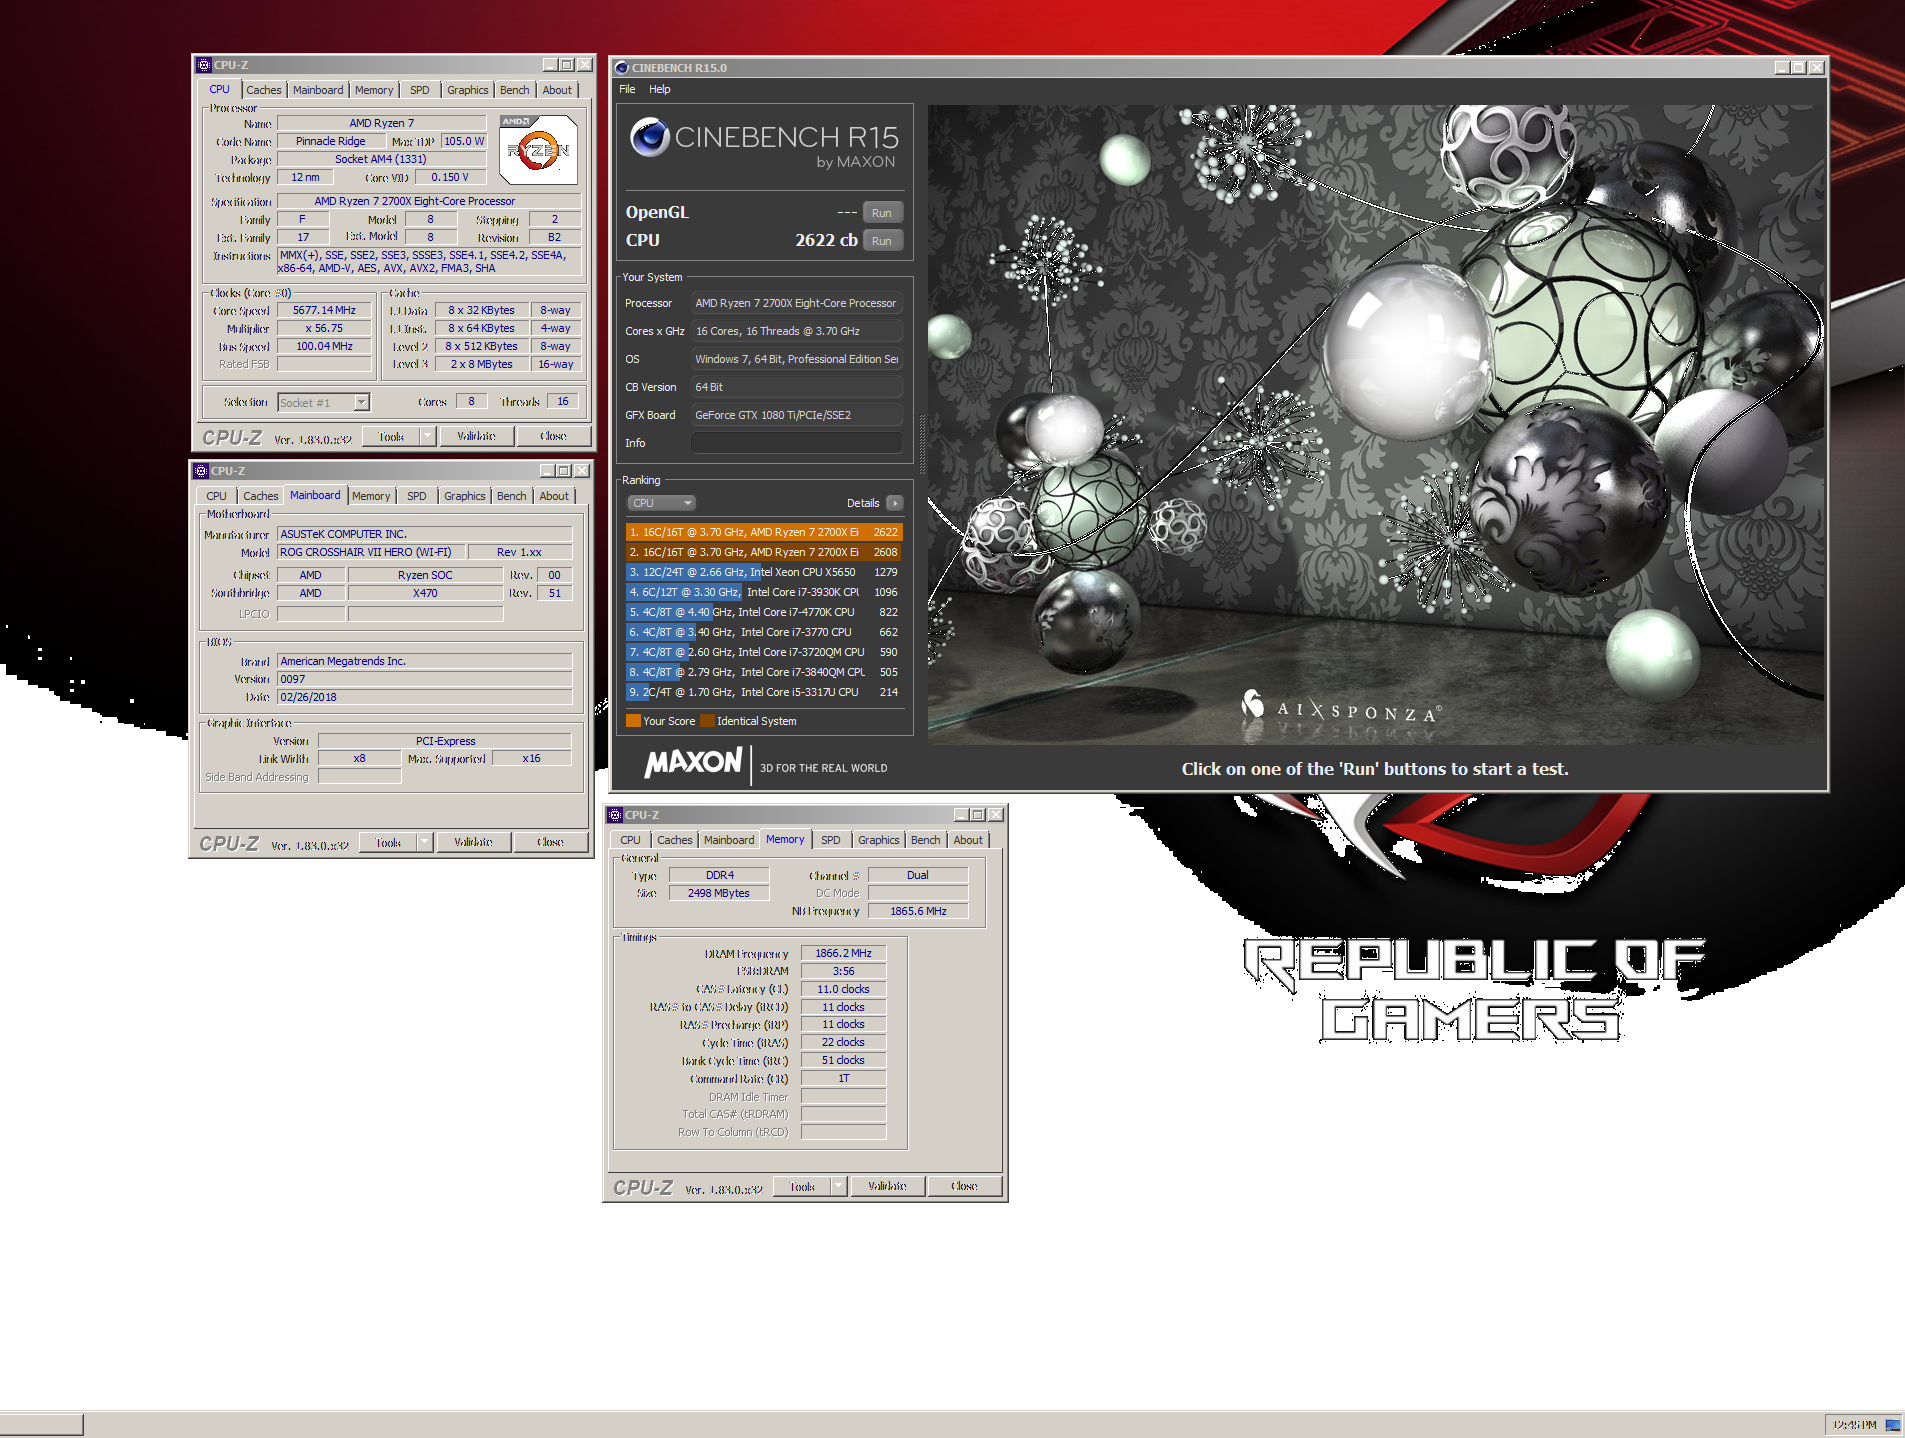Run the OpenGL benchmark
Viewport: 1905px width, 1438px height.
(881, 213)
